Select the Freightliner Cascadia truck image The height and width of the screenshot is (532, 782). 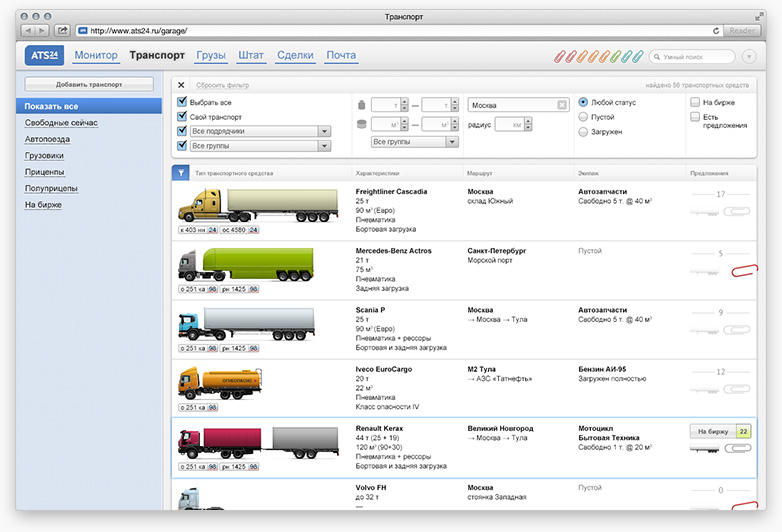(x=258, y=205)
